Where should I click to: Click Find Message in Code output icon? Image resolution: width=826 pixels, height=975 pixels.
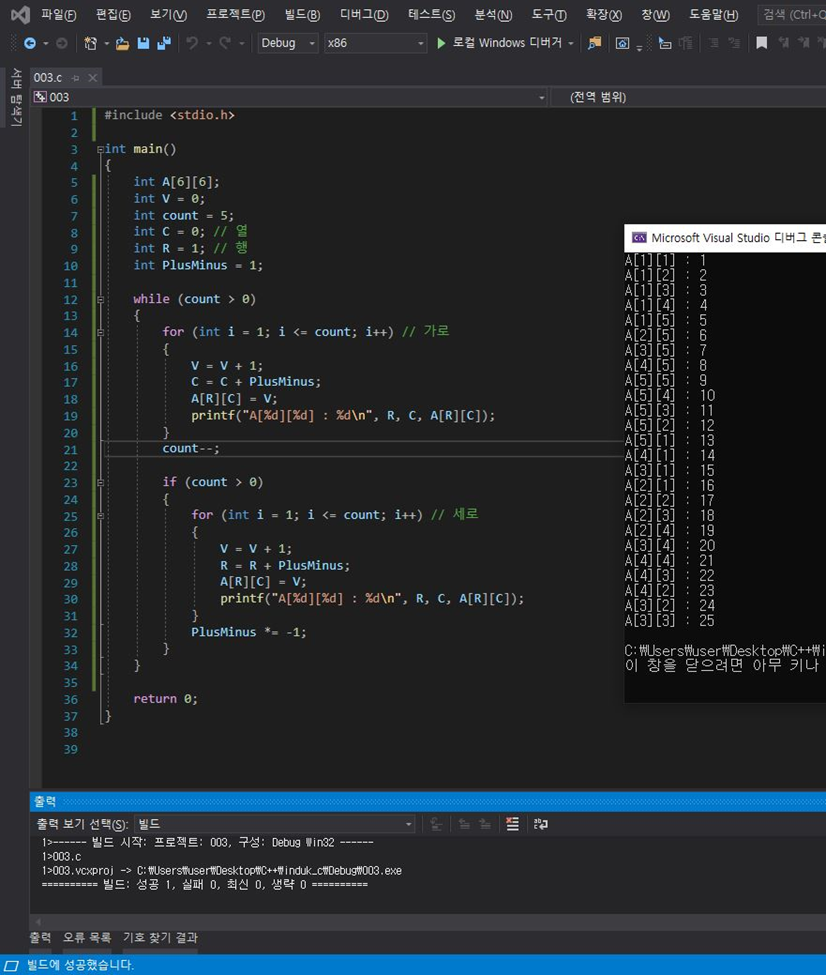pos(436,824)
